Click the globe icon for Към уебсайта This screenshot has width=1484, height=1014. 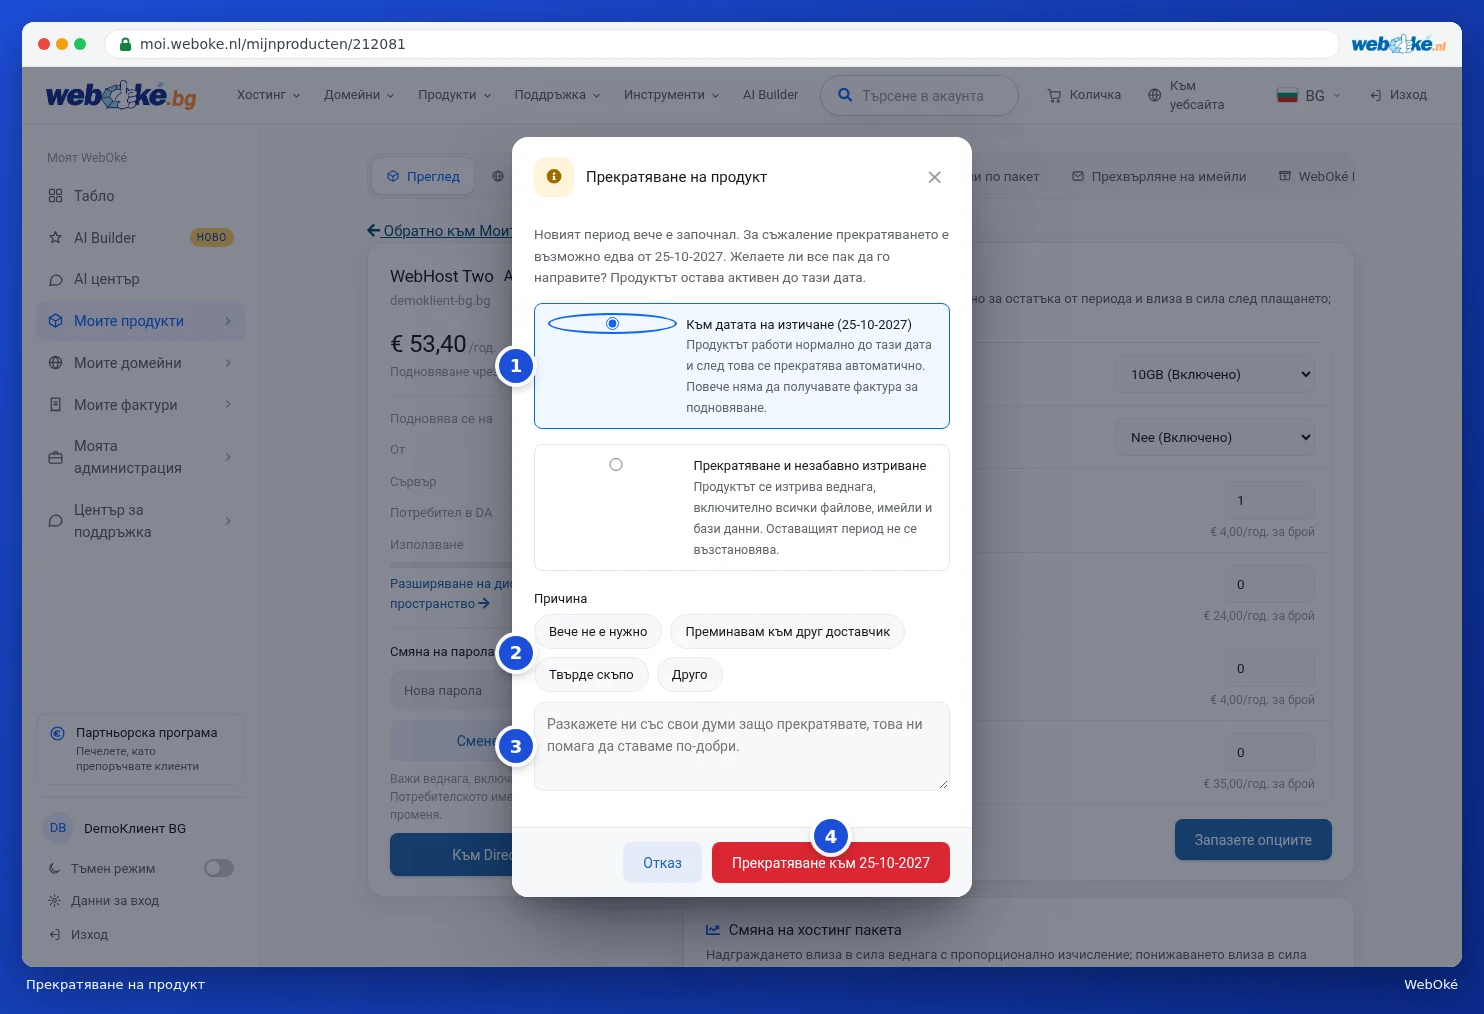[x=1155, y=95]
